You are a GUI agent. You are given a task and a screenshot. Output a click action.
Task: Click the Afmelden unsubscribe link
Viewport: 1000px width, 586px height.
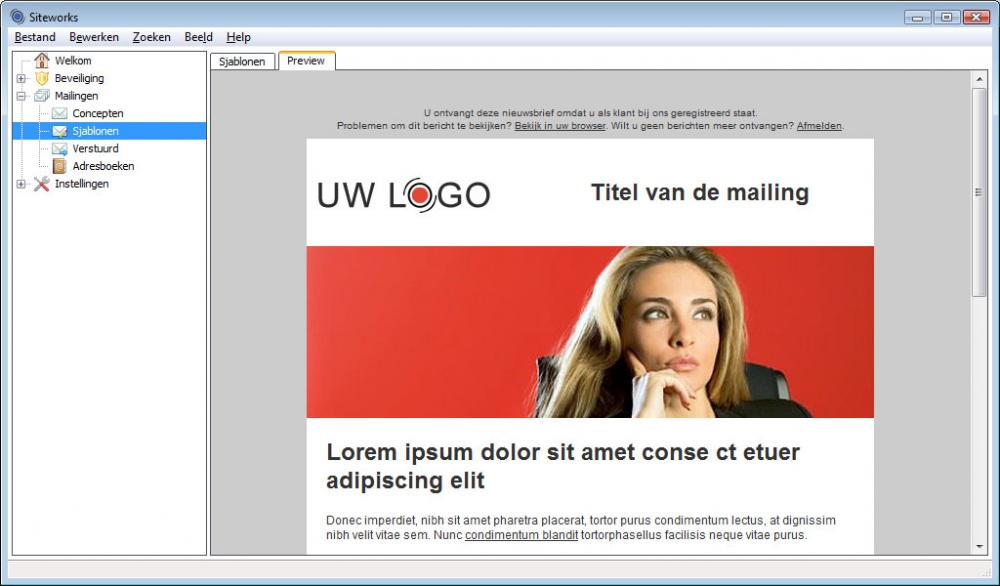[x=819, y=126]
